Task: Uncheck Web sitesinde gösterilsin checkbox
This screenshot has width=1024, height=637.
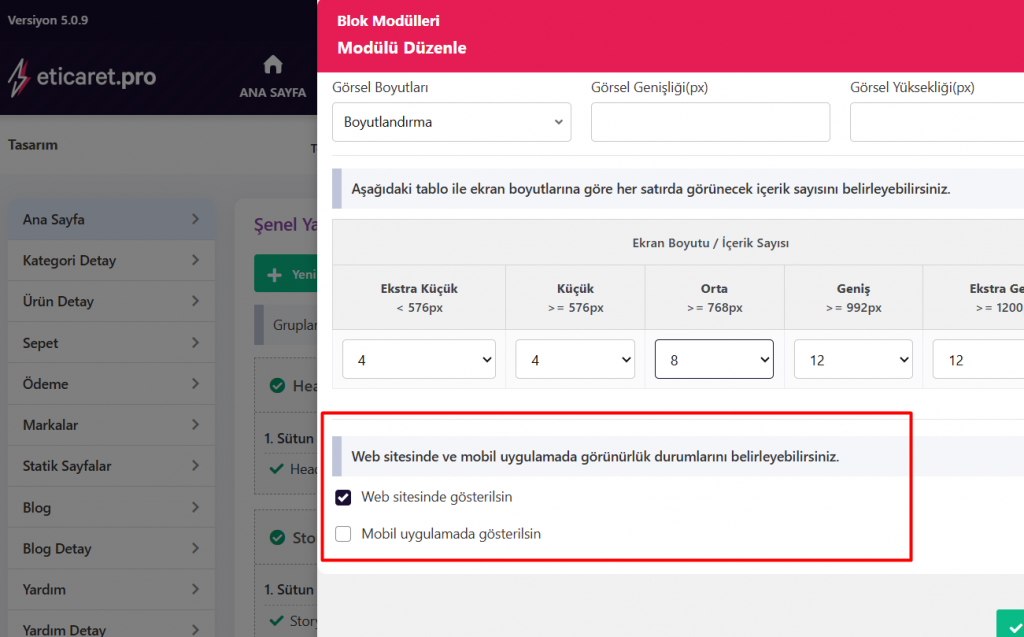Action: [344, 497]
